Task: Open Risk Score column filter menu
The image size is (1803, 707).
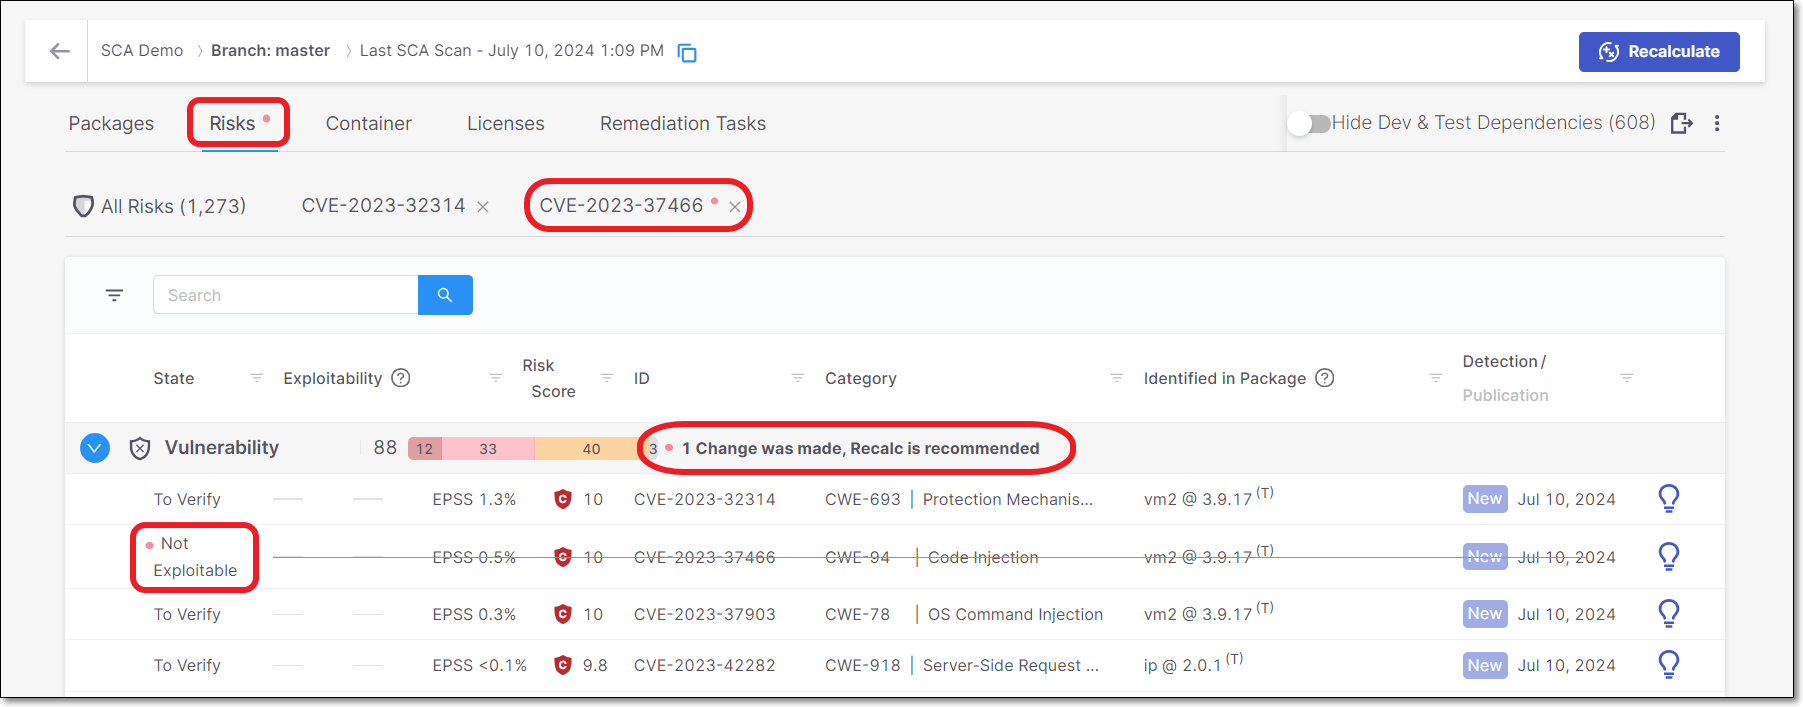Action: [607, 378]
